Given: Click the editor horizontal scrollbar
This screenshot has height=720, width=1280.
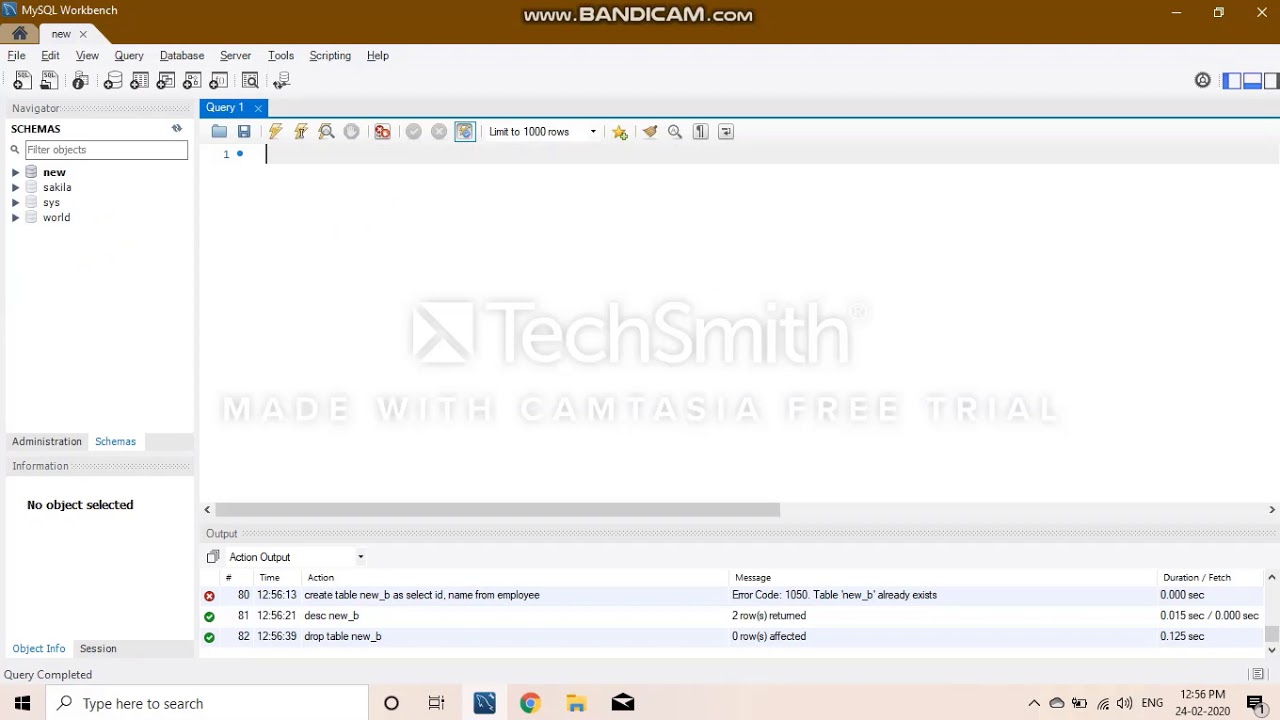Looking at the screenshot, I should (x=497, y=510).
